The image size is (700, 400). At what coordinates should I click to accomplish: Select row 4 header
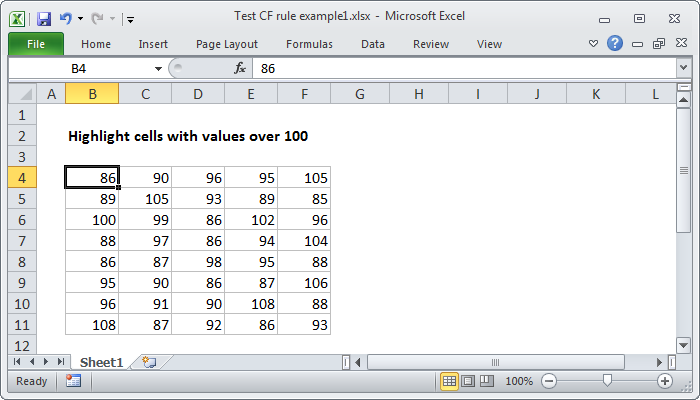pyautogui.click(x=22, y=178)
